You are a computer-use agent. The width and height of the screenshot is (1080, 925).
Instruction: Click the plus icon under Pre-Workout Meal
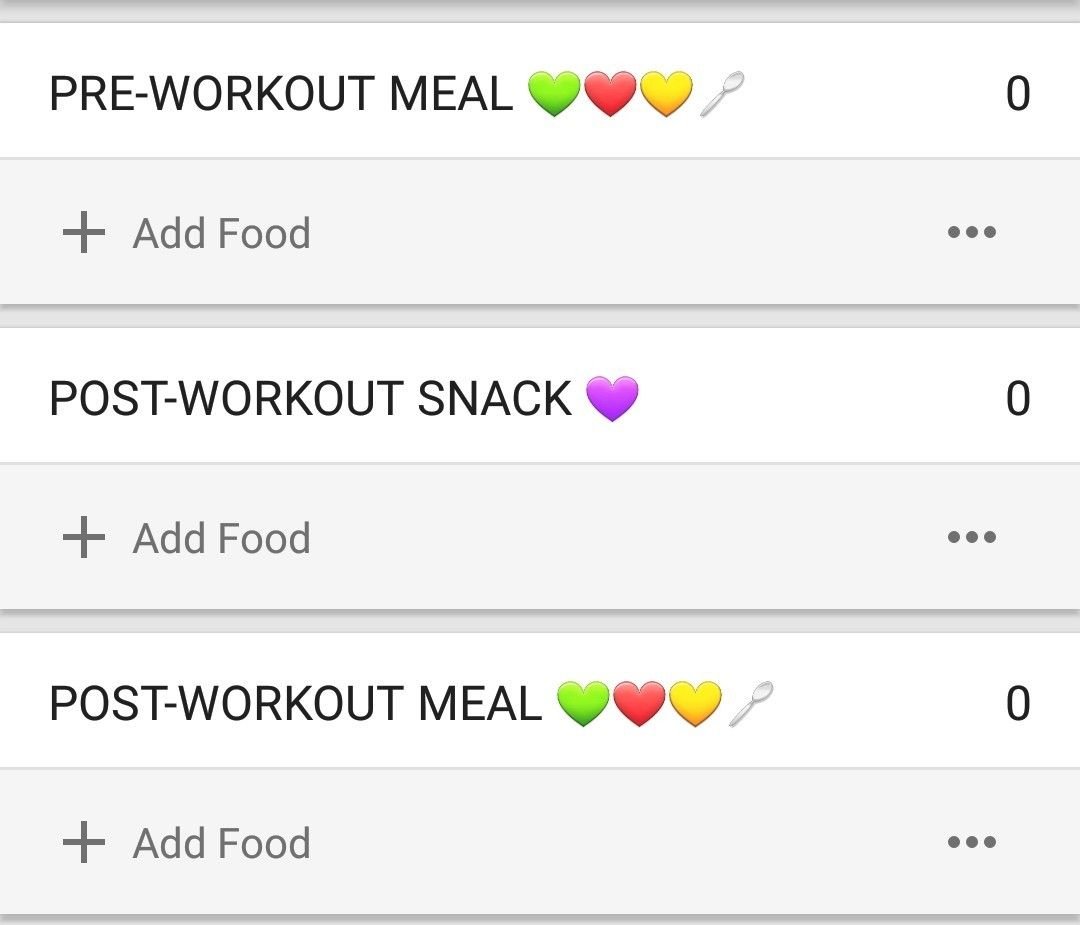[x=84, y=233]
